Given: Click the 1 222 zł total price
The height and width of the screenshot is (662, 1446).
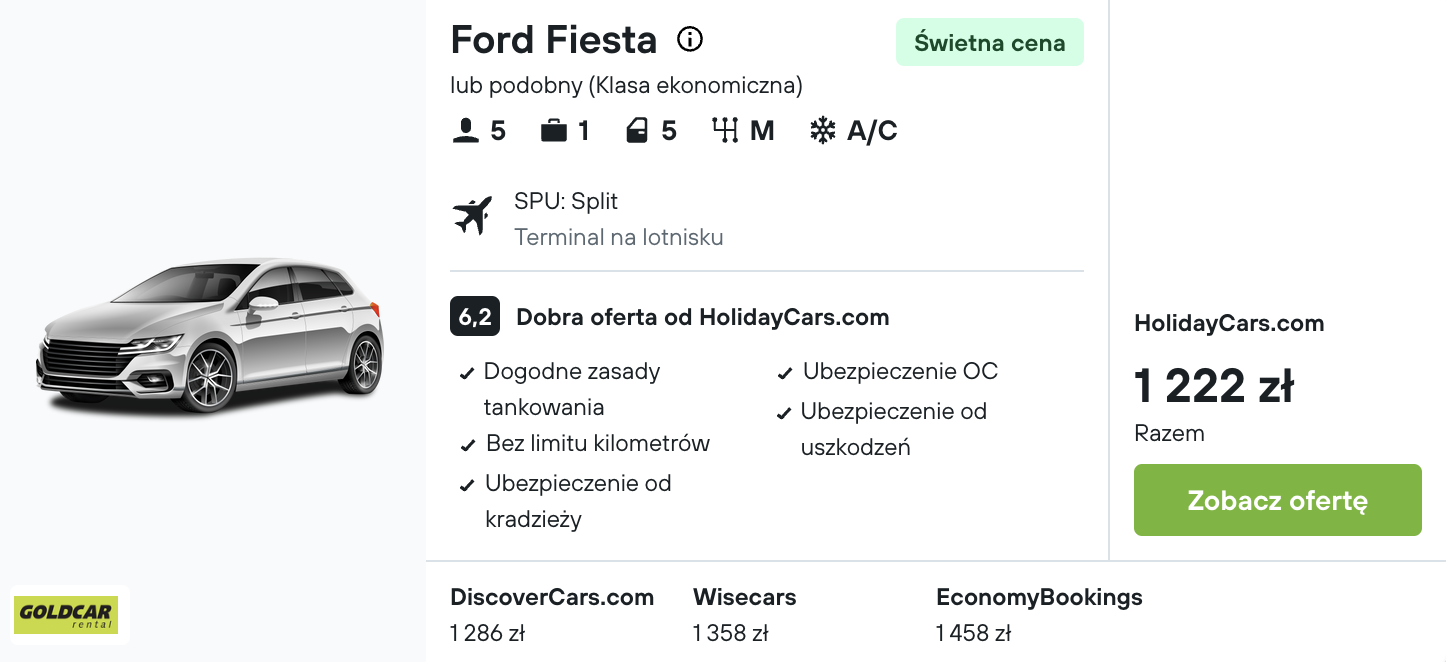Looking at the screenshot, I should pyautogui.click(x=1213, y=386).
